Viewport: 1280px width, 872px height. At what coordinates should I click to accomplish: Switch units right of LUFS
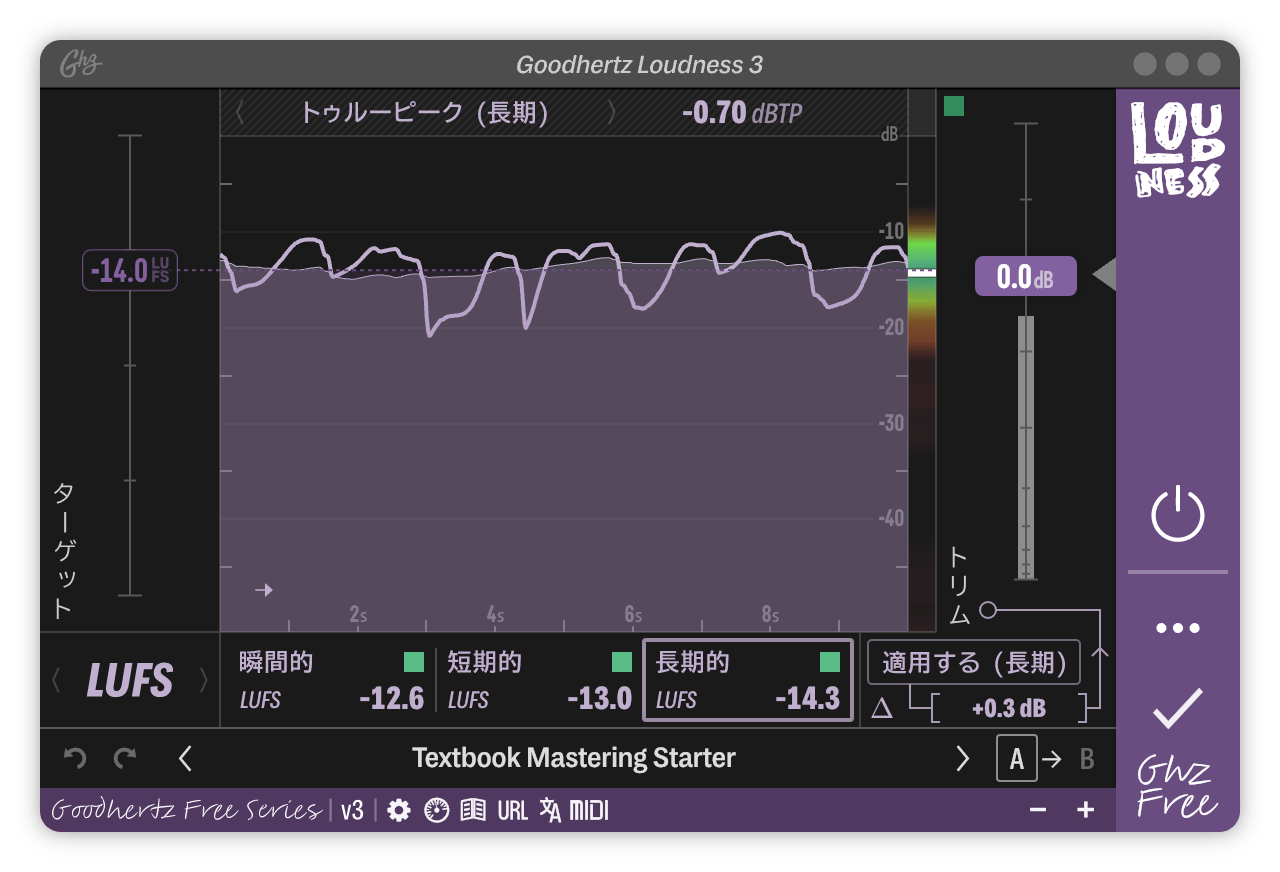click(204, 681)
